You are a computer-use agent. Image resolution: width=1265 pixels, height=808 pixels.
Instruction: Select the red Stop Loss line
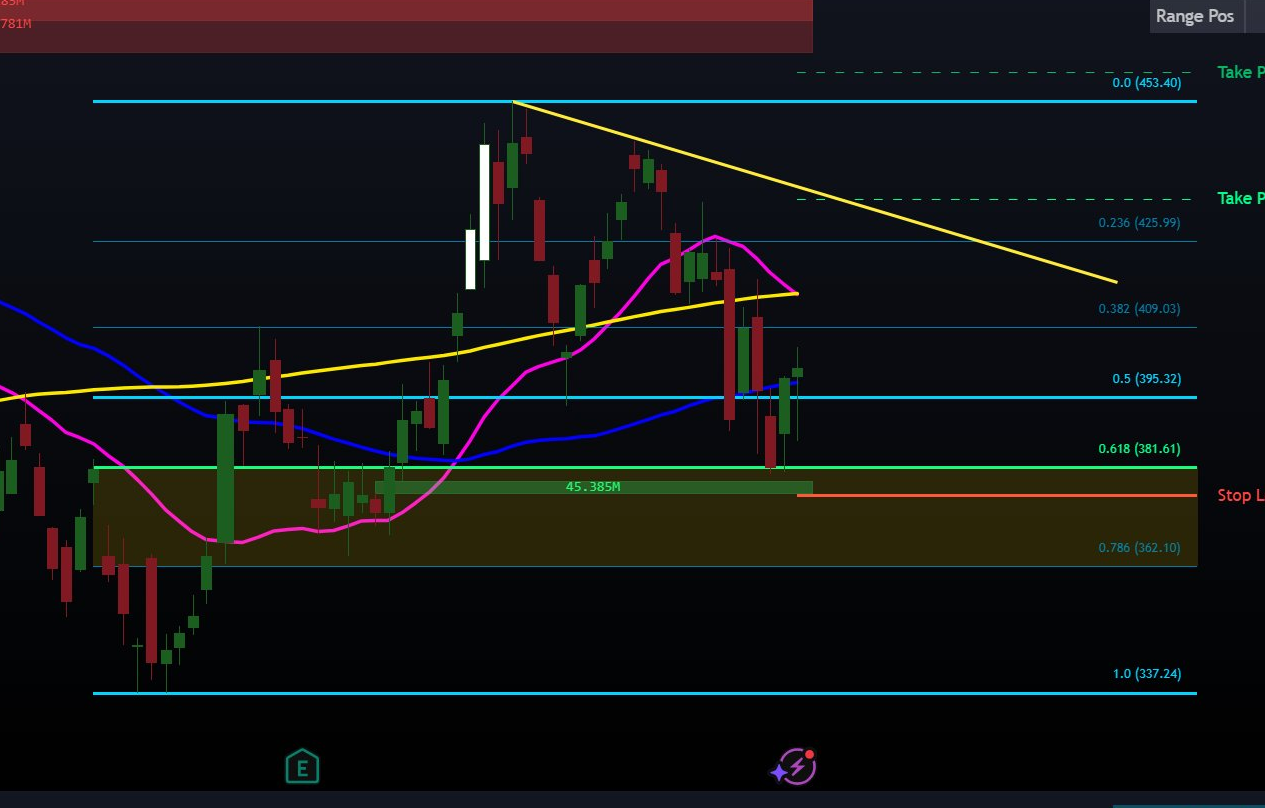(x=996, y=495)
